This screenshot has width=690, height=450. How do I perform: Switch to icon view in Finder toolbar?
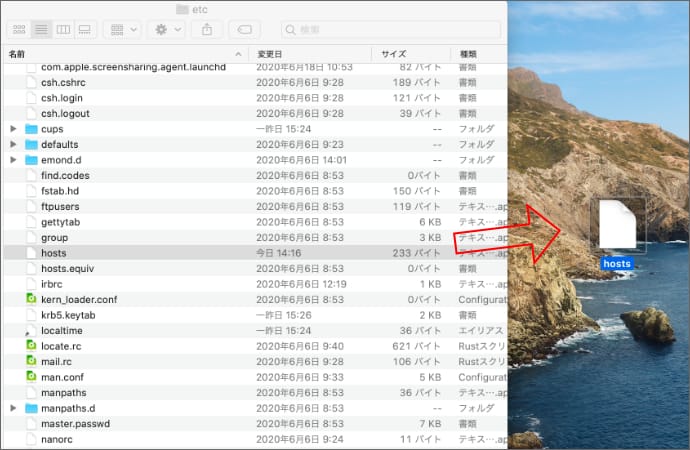coord(18,30)
